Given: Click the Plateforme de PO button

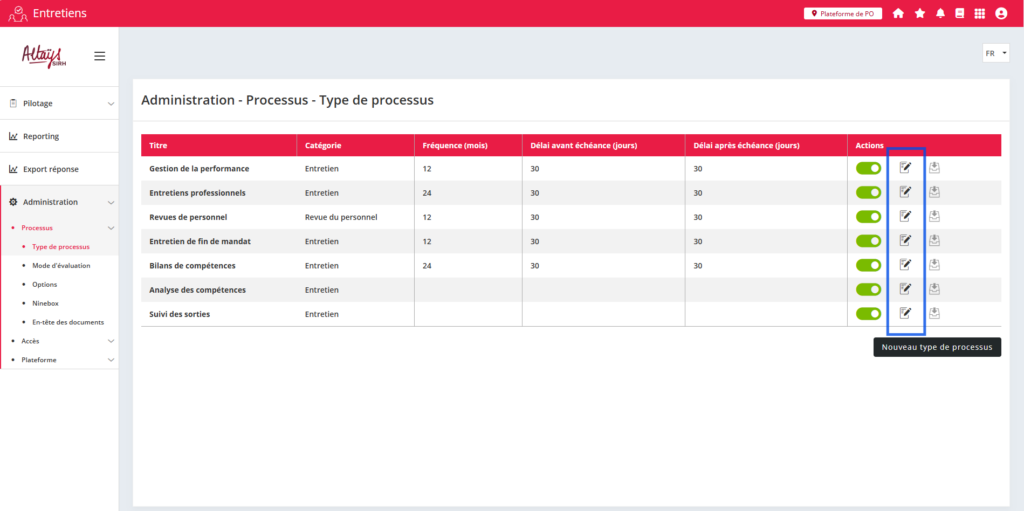Looking at the screenshot, I should pos(842,13).
